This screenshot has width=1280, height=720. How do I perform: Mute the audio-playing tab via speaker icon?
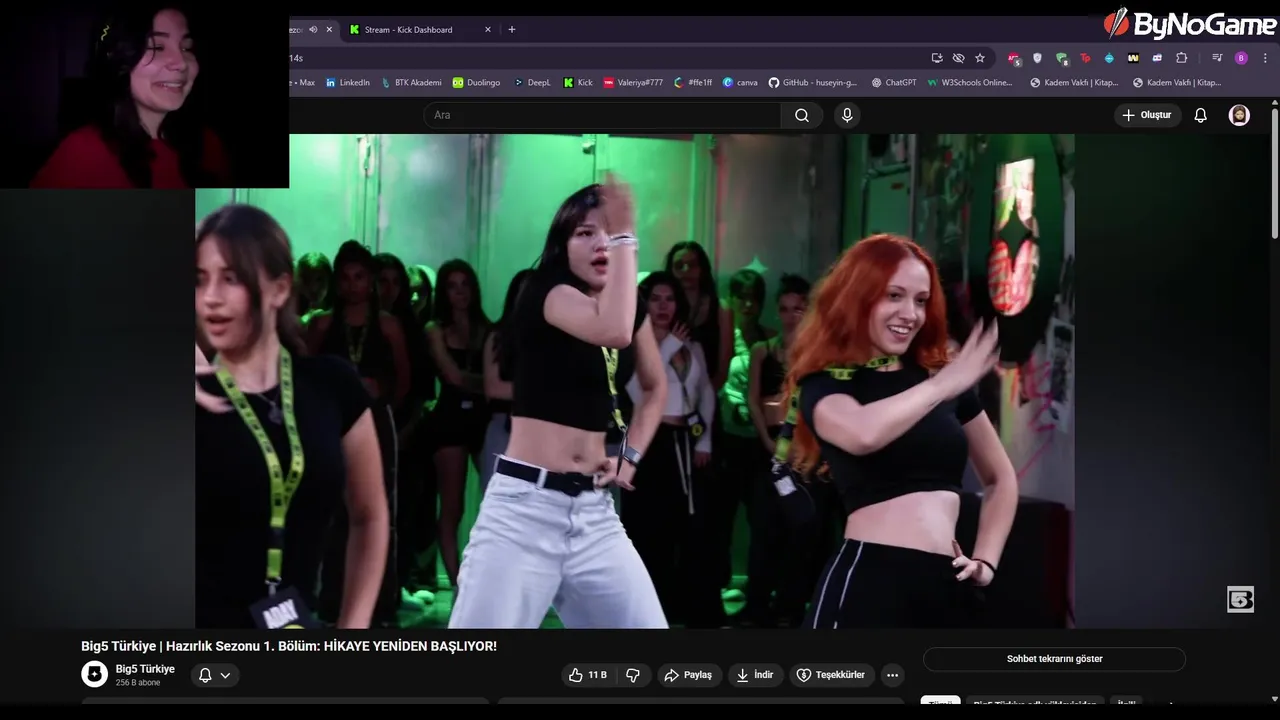(313, 30)
